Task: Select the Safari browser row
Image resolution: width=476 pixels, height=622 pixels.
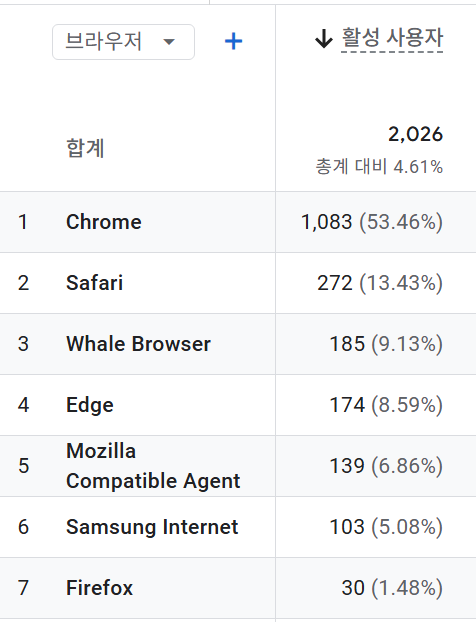Action: coord(238,283)
